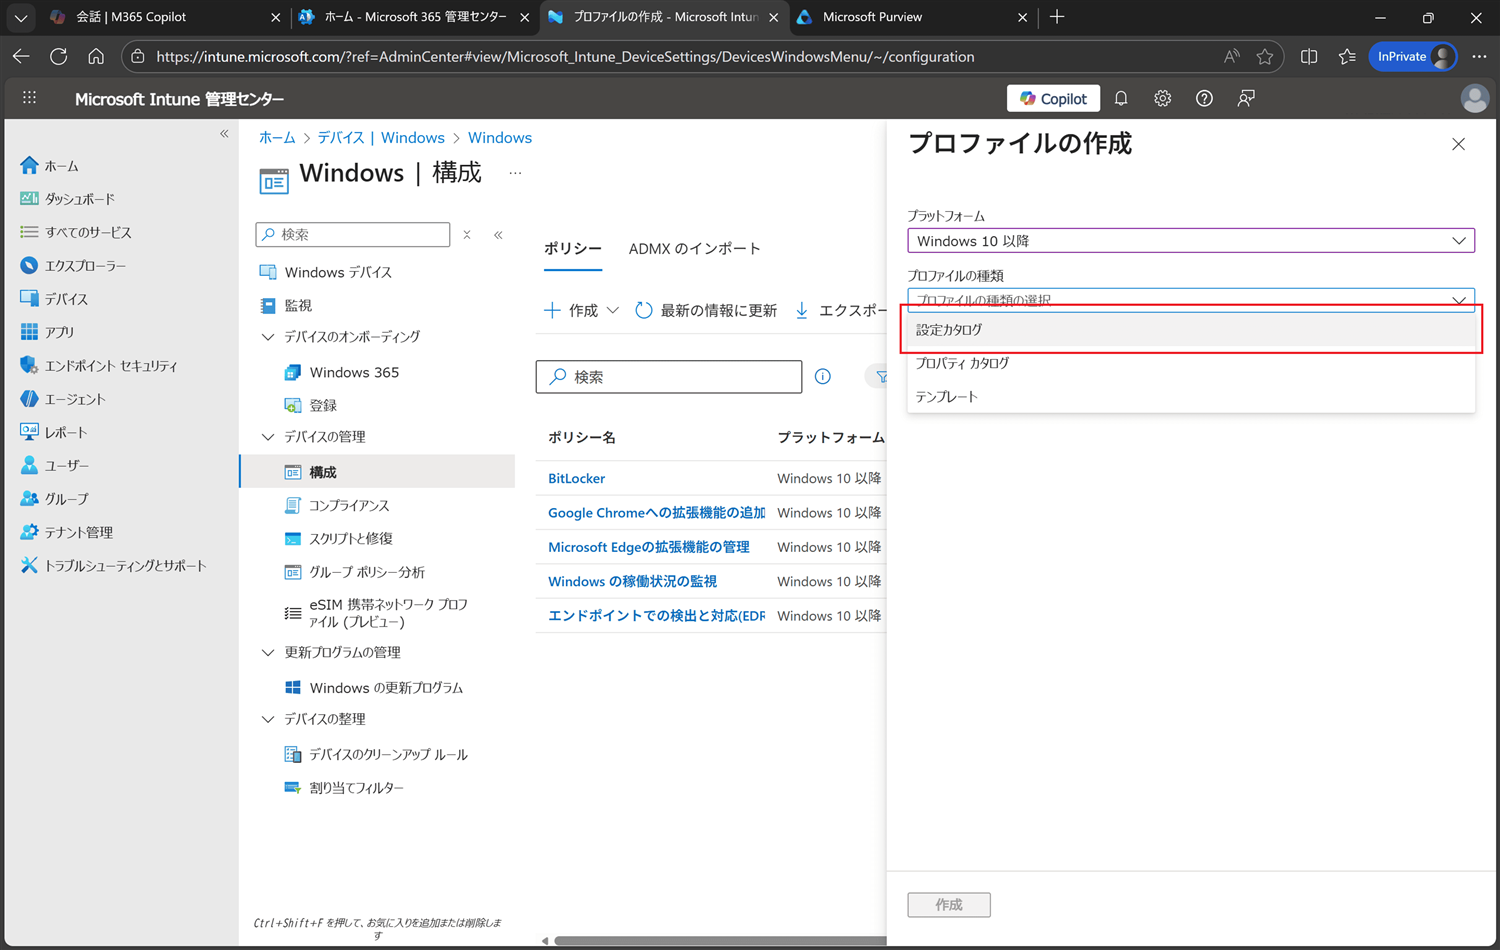Image resolution: width=1500 pixels, height=950 pixels.
Task: Switch to the ADMX のインポート tab
Action: 694,248
